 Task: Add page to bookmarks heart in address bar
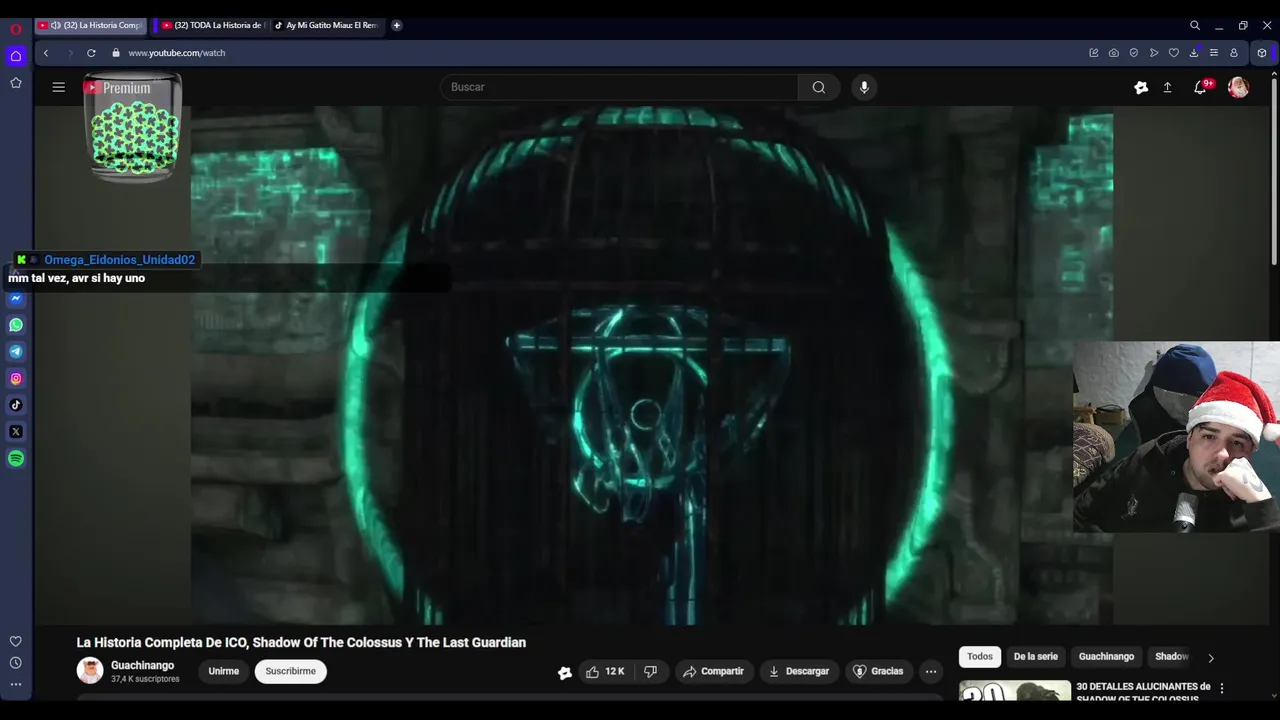(1174, 53)
